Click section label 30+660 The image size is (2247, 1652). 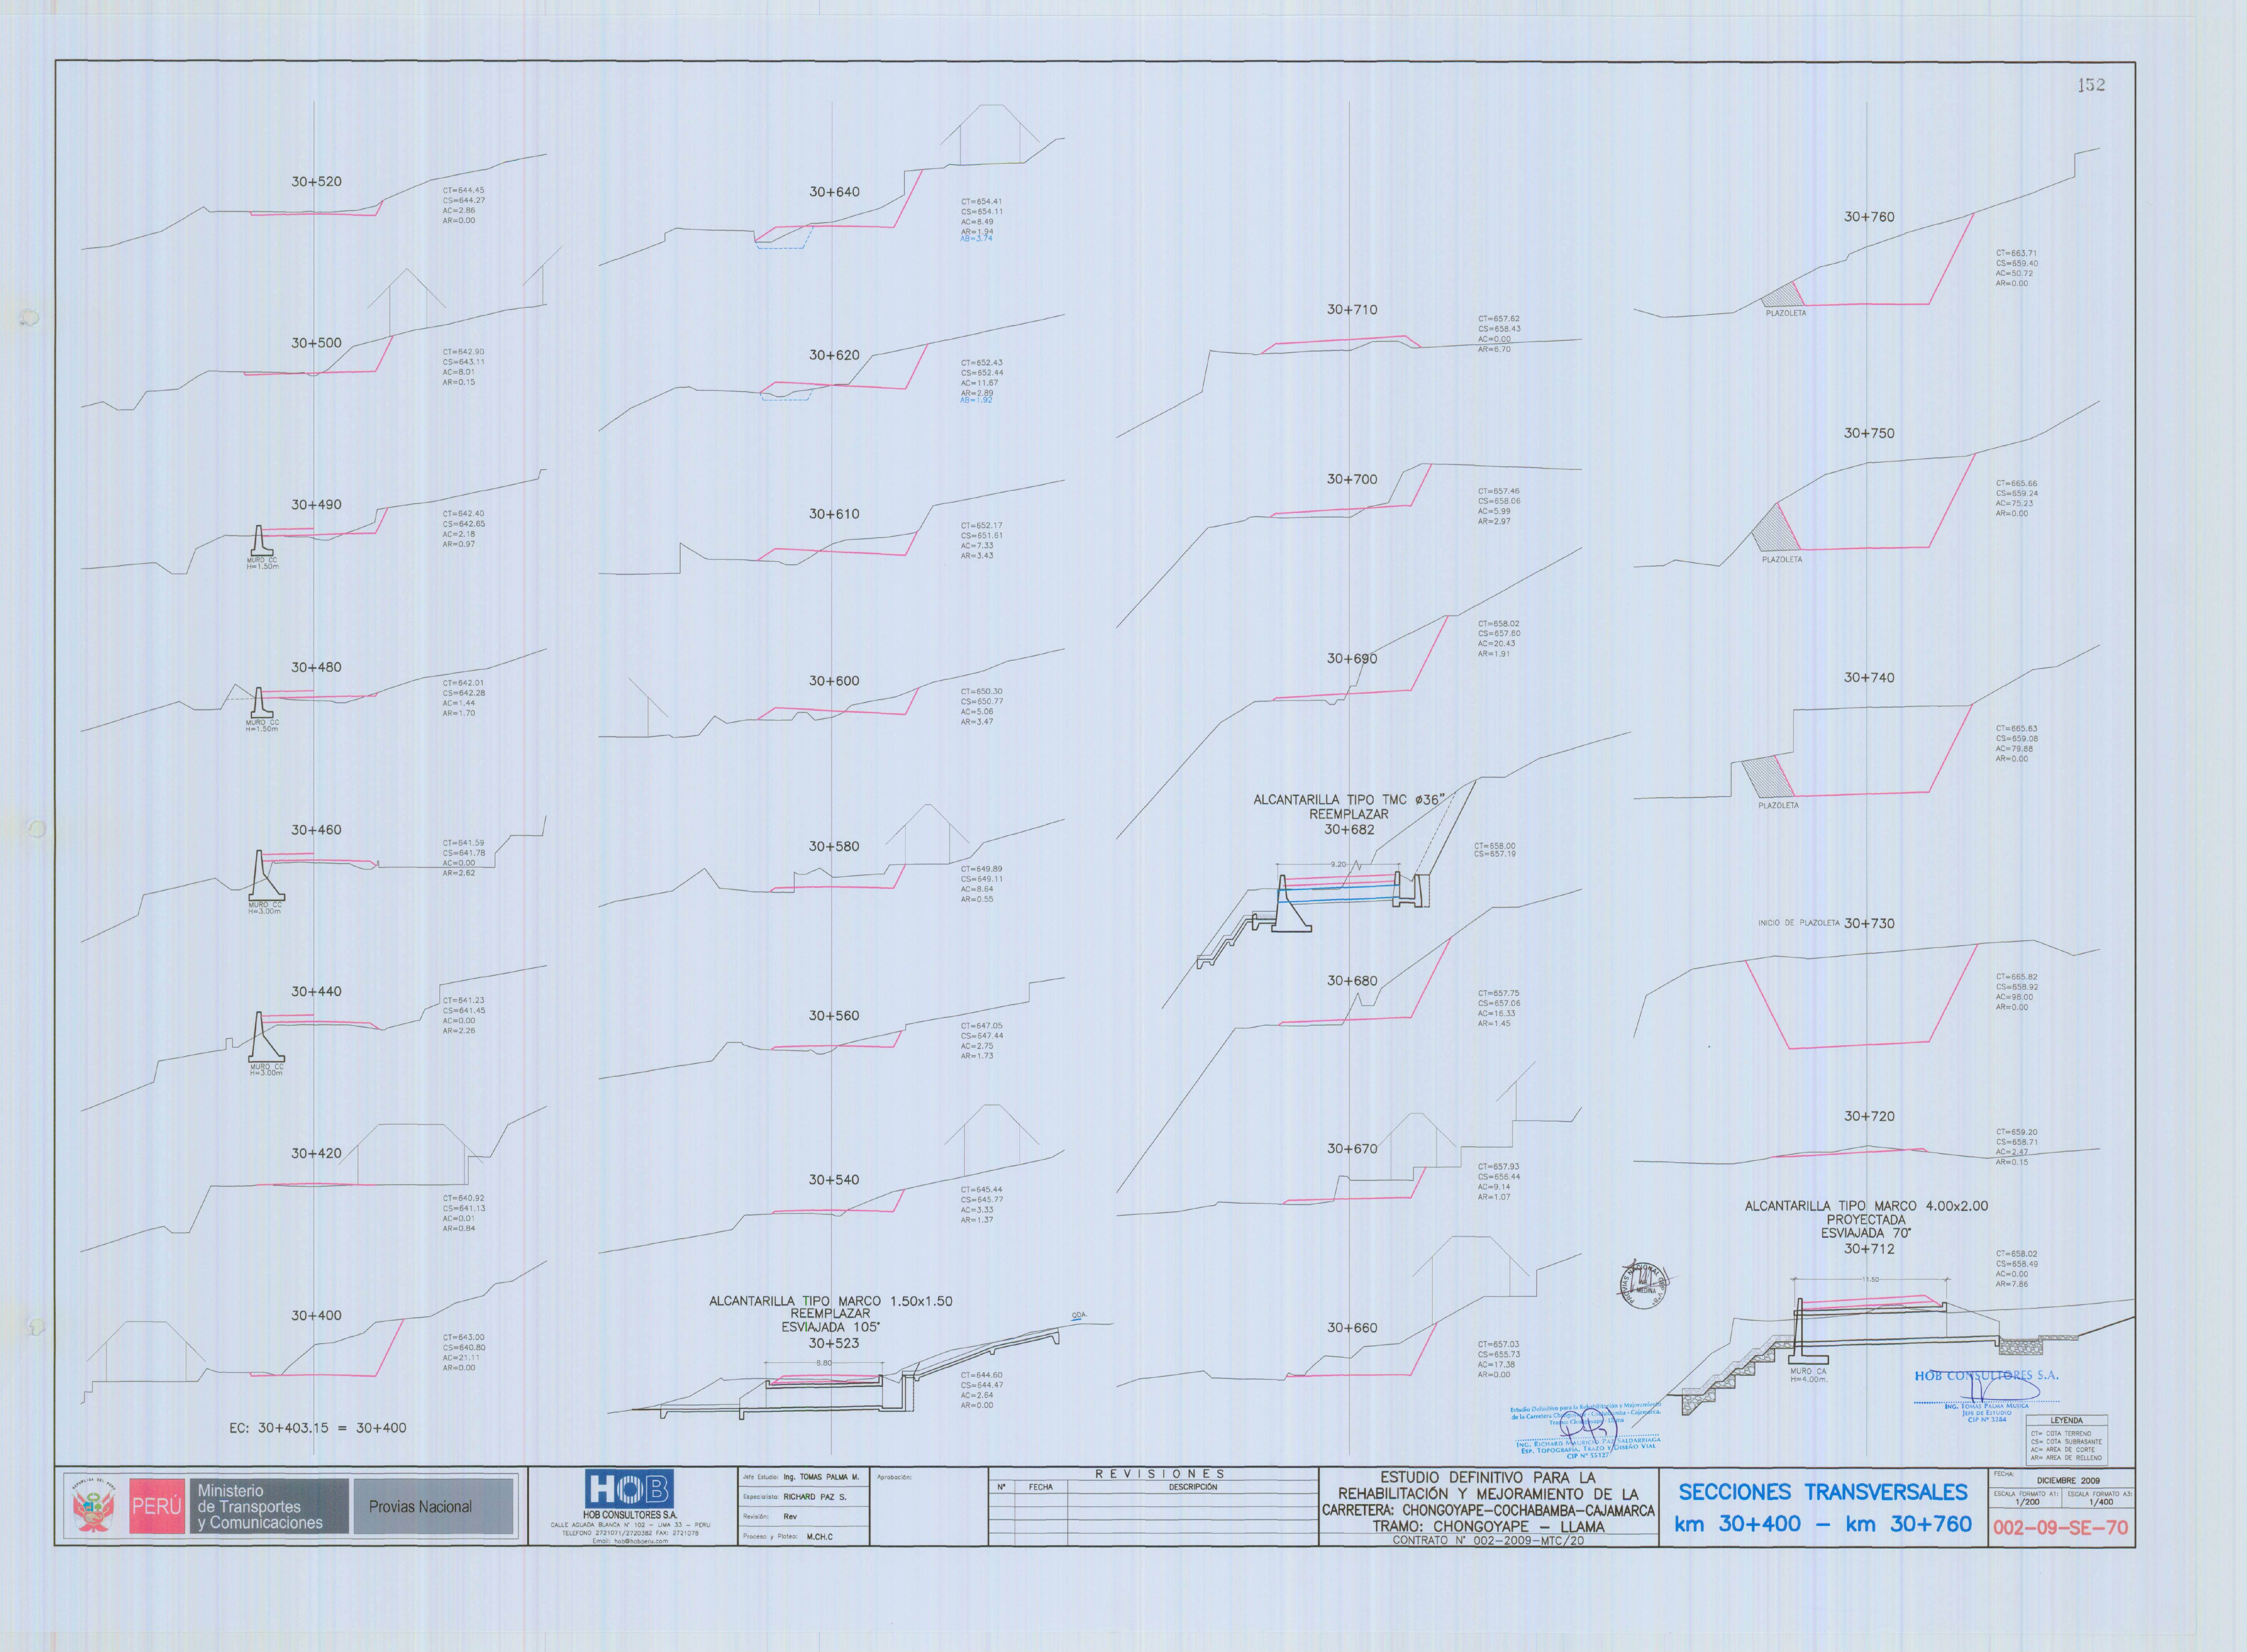pos(1352,1328)
